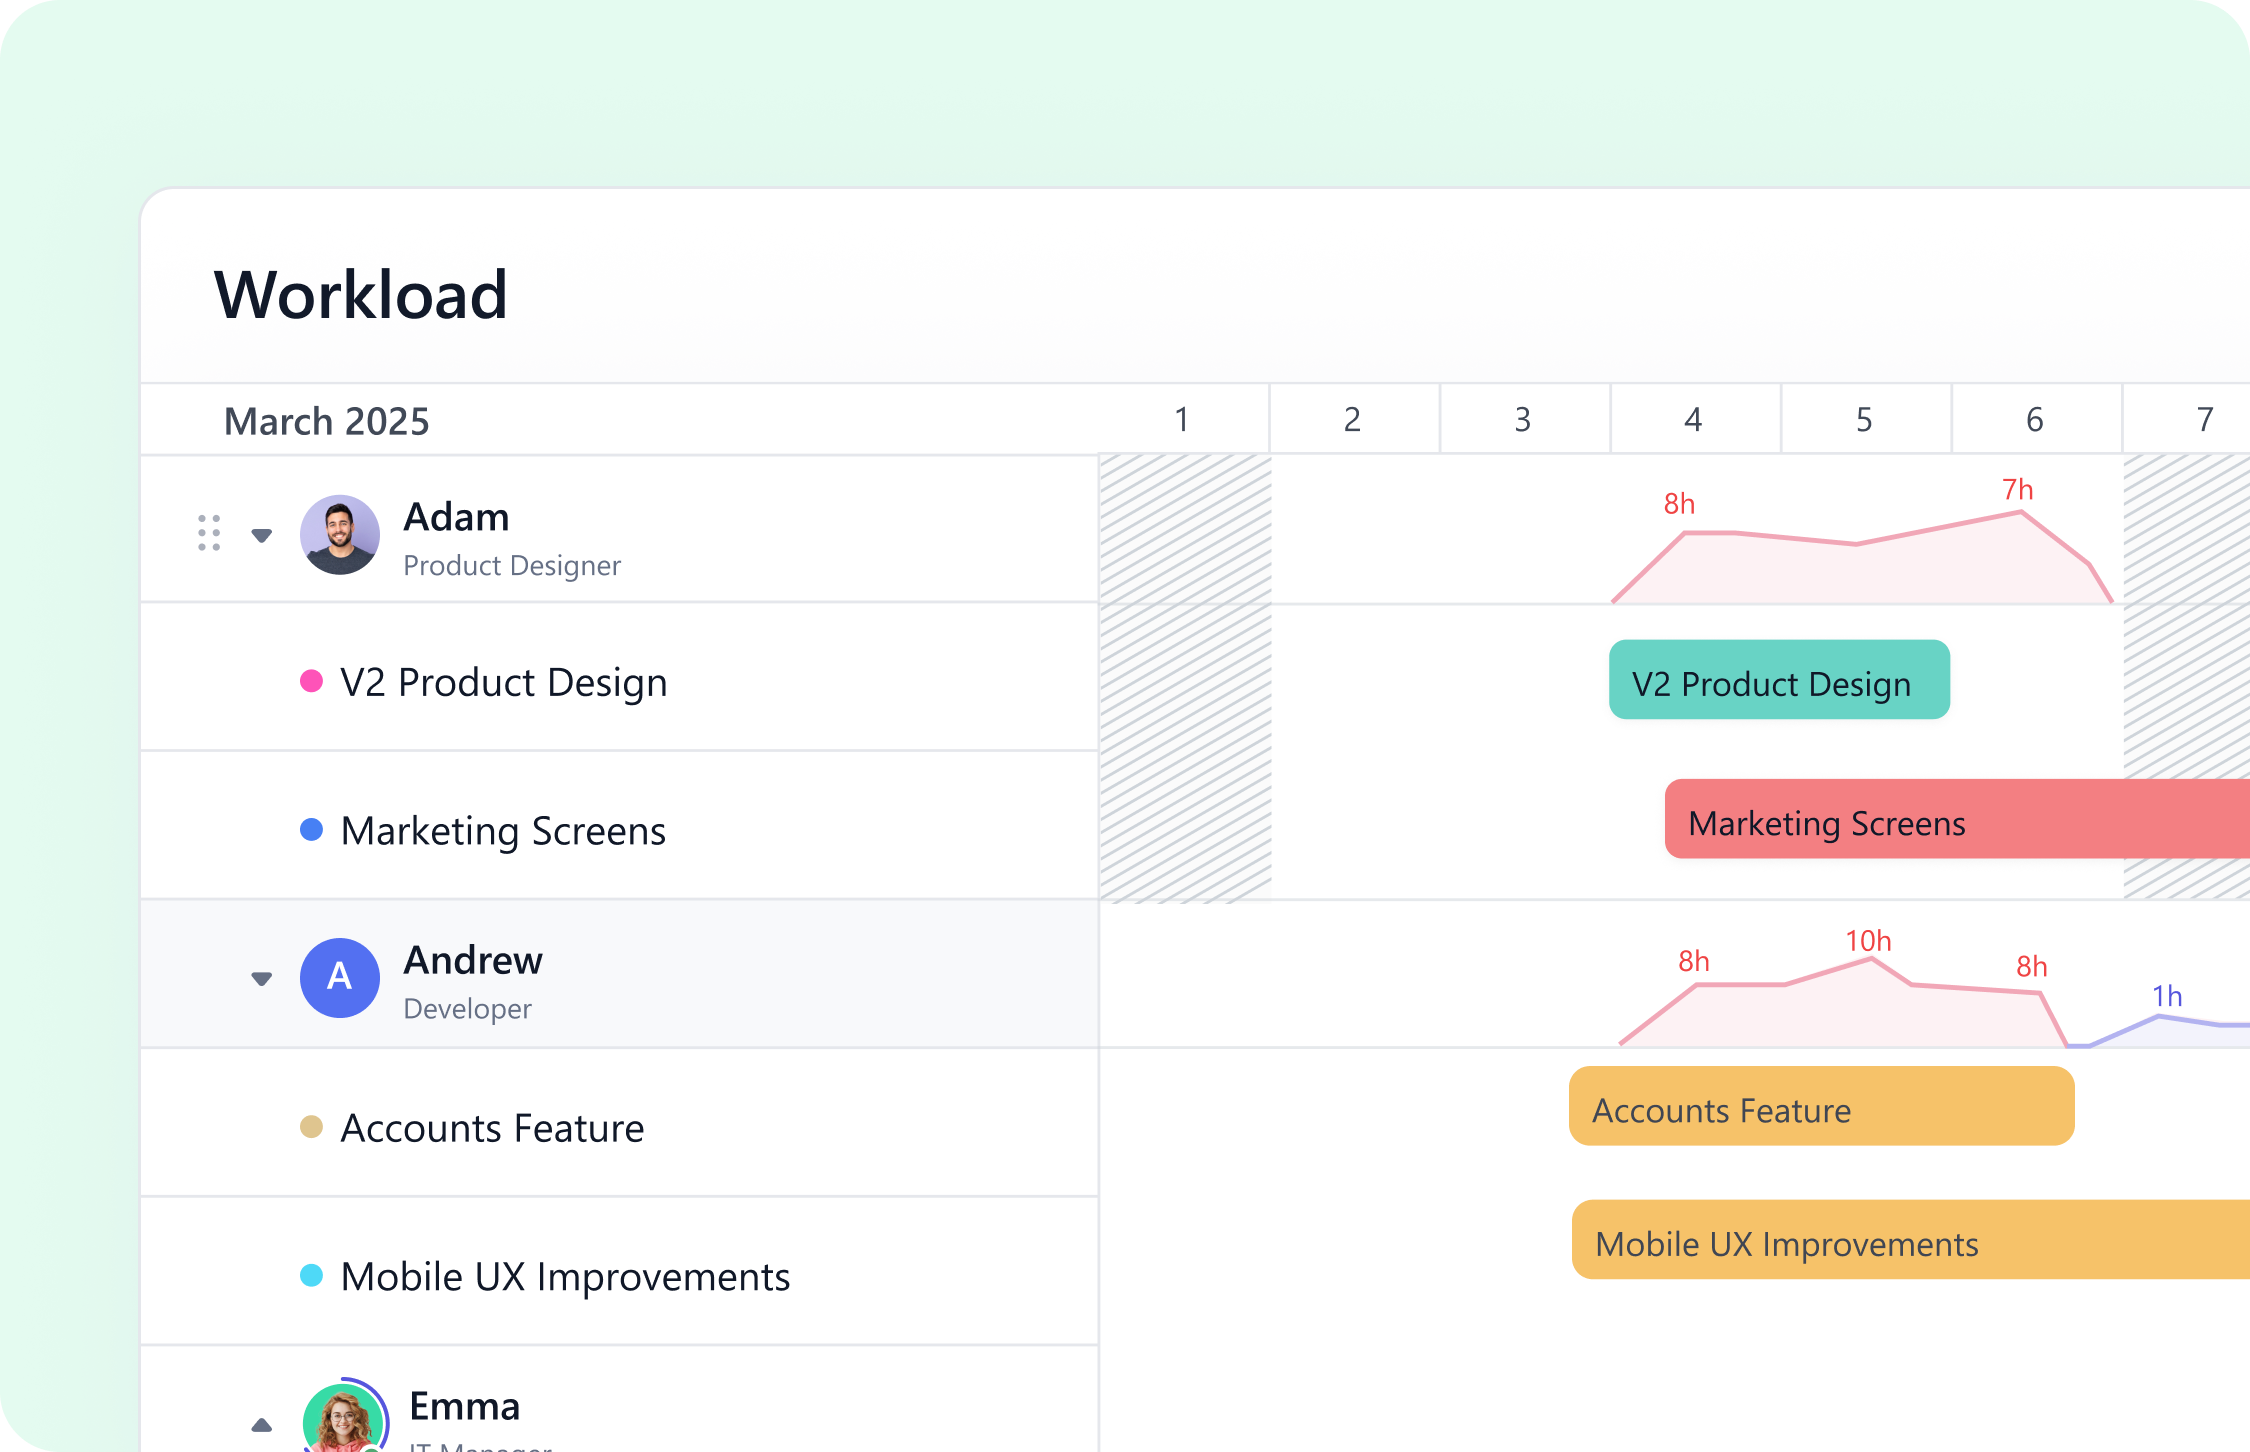
Task: Collapse Andrew's task list arrow
Action: click(262, 979)
